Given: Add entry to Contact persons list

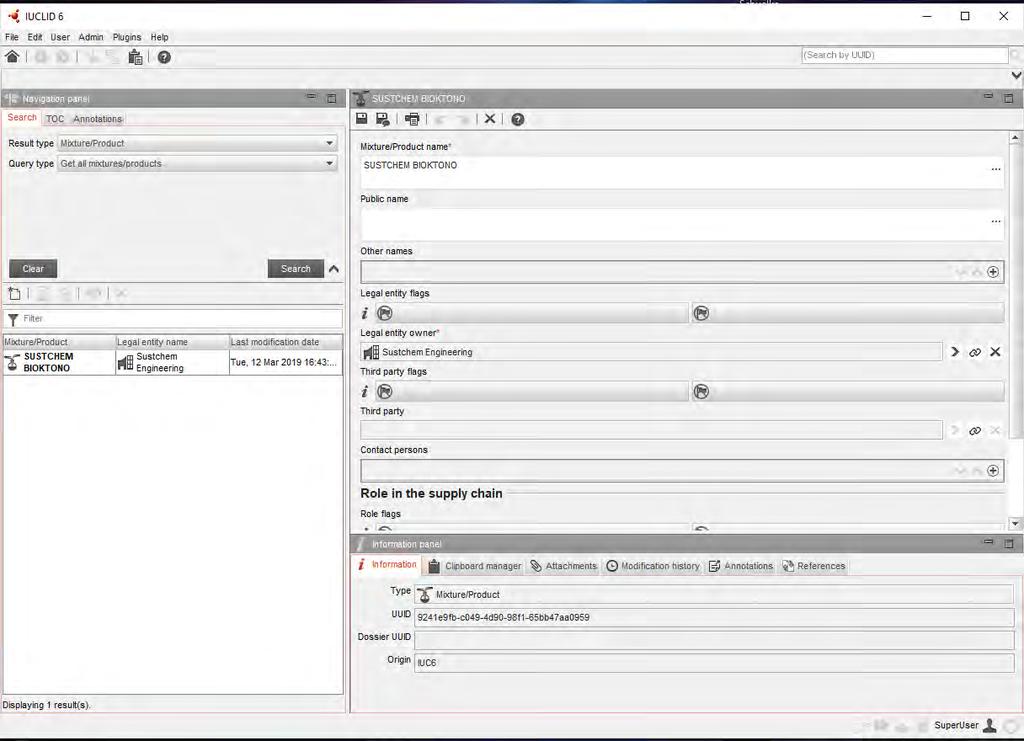Looking at the screenshot, I should coord(993,471).
